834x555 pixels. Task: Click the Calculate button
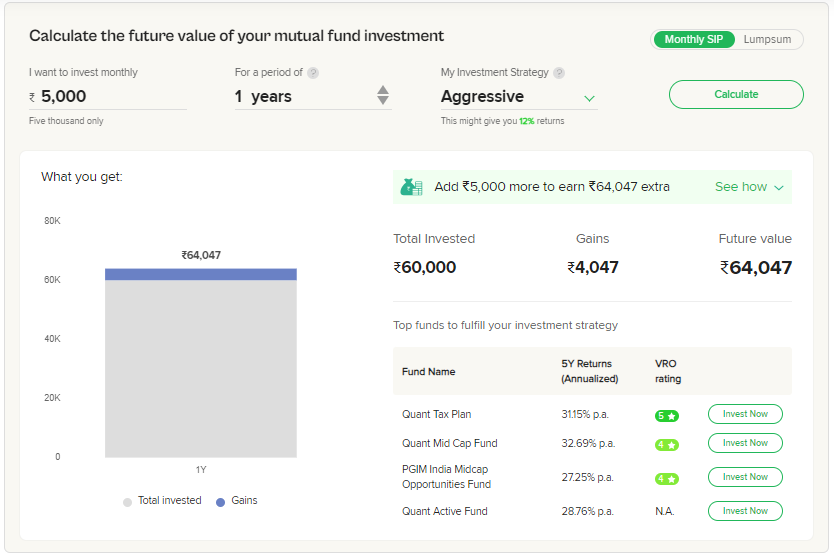pyautogui.click(x=736, y=94)
